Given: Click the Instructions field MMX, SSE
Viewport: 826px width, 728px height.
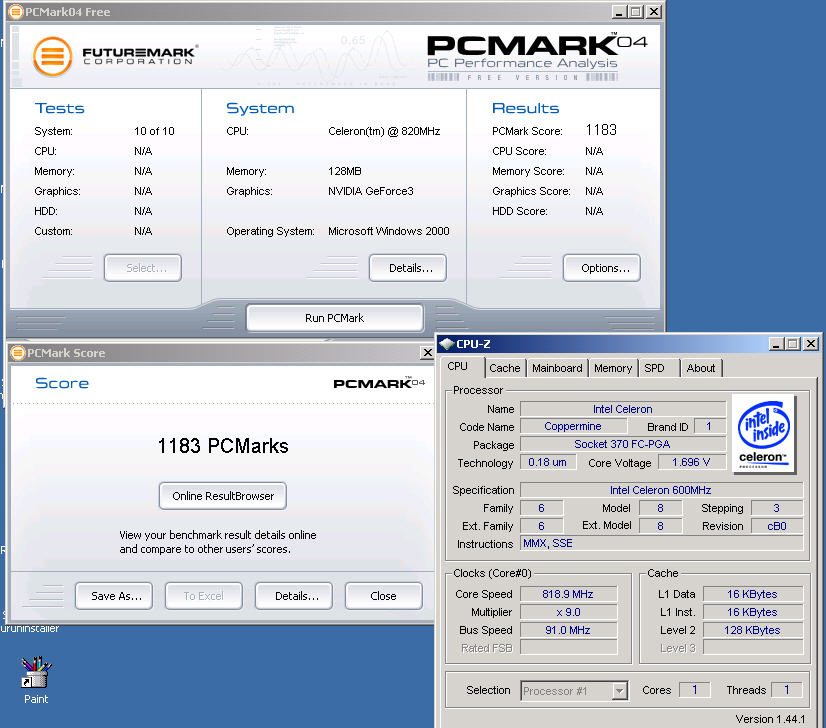Looking at the screenshot, I should (x=661, y=543).
